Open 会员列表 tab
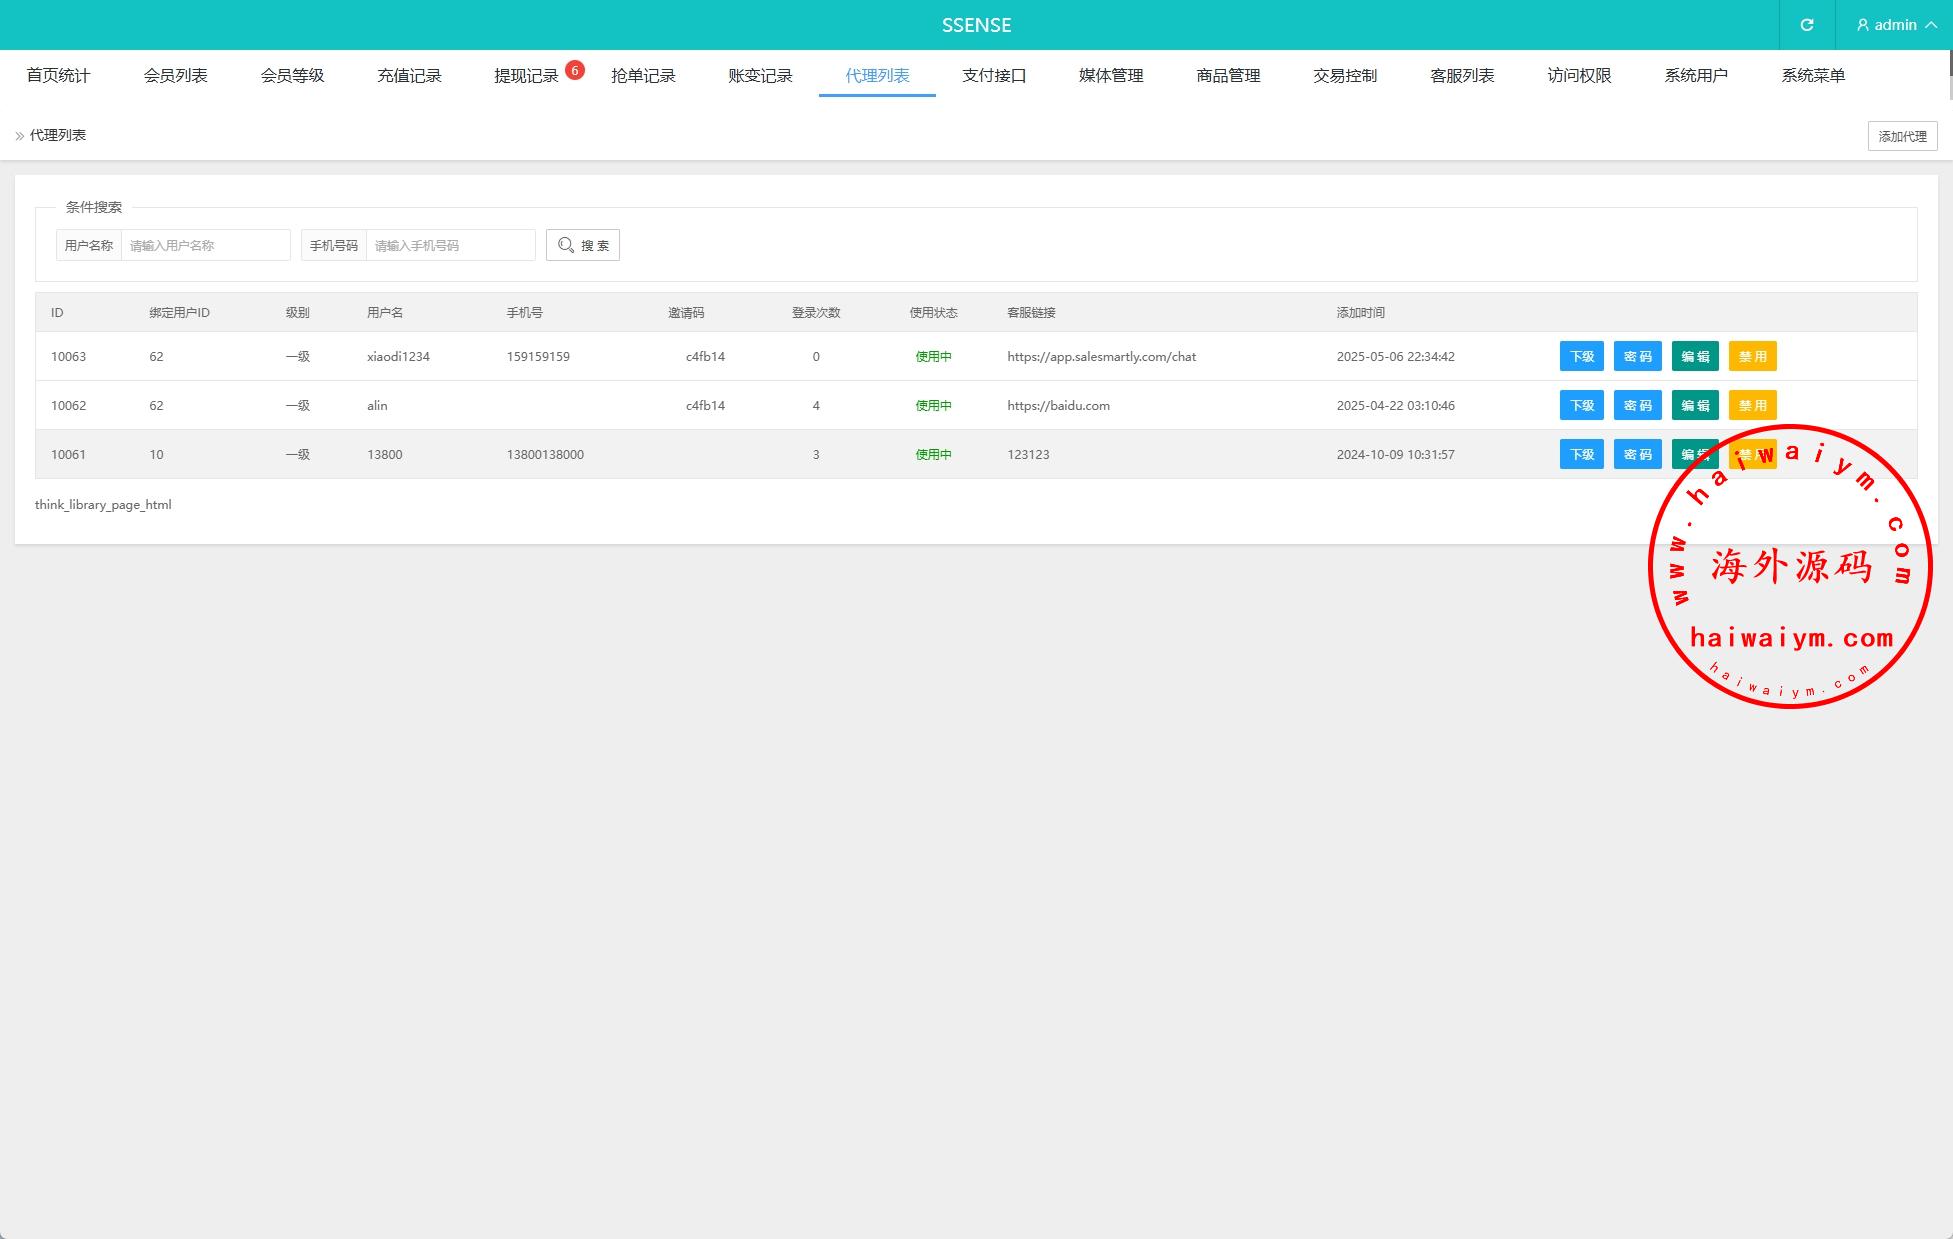The image size is (1953, 1239). click(175, 75)
